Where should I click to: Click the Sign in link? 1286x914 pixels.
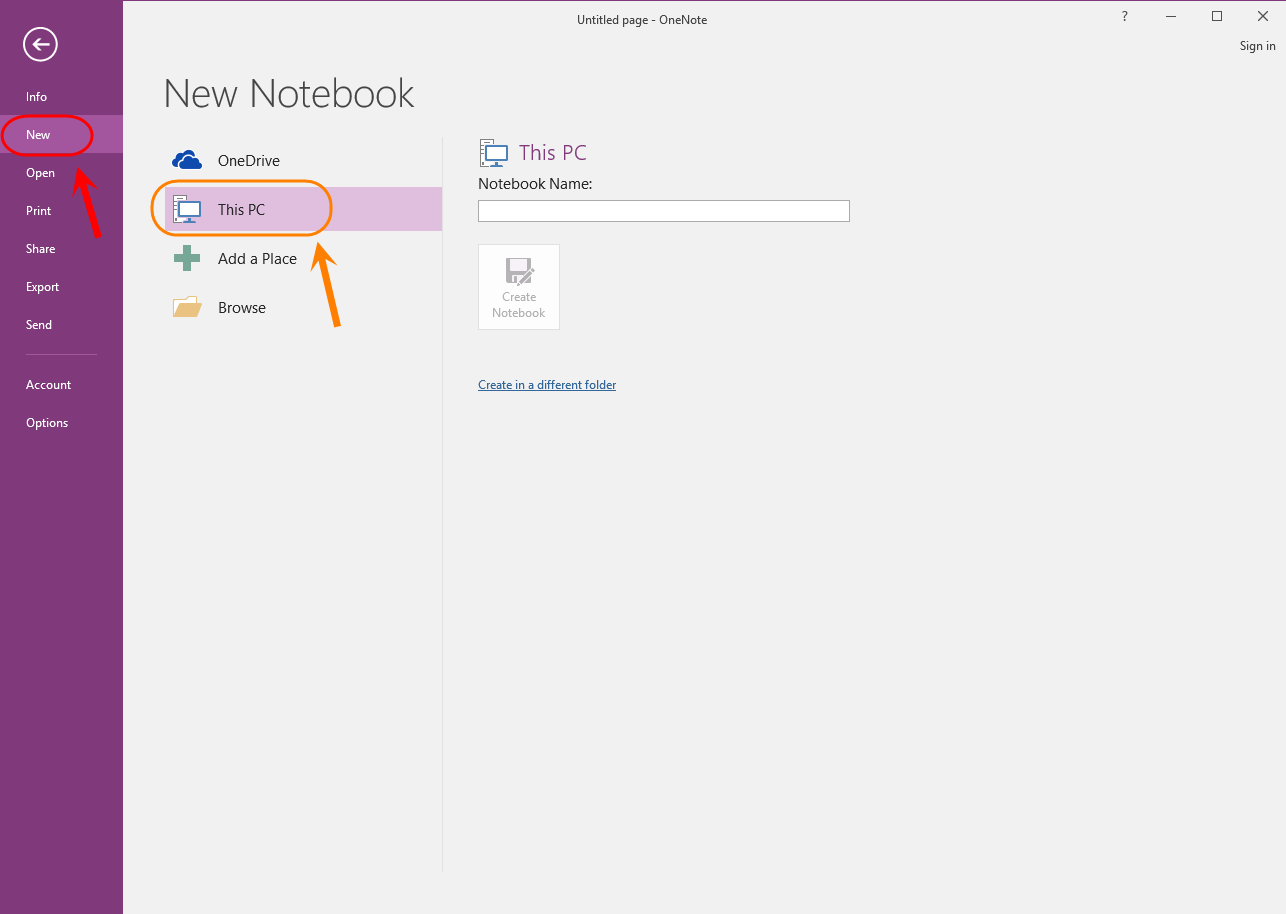(x=1257, y=46)
